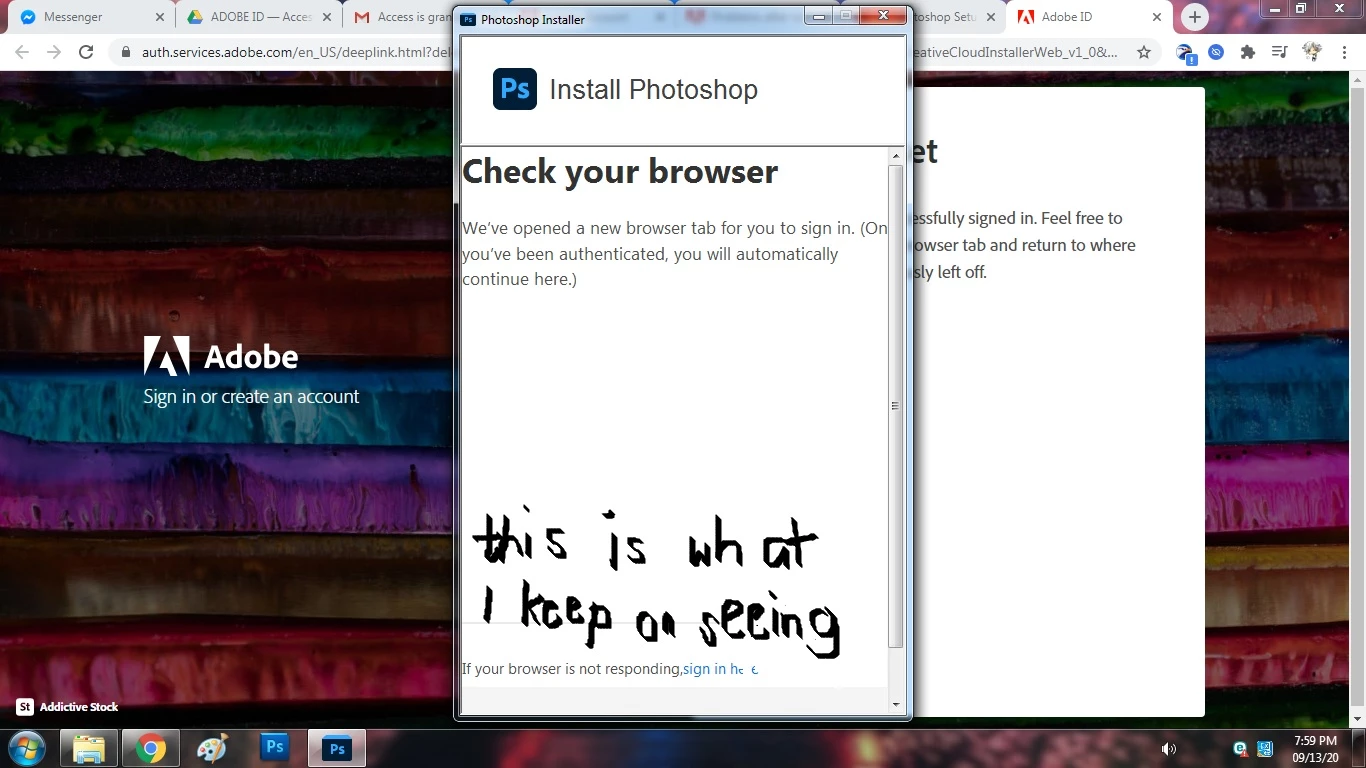Minimize the Photoshop Installer window
The image size is (1366, 768).
click(x=819, y=16)
